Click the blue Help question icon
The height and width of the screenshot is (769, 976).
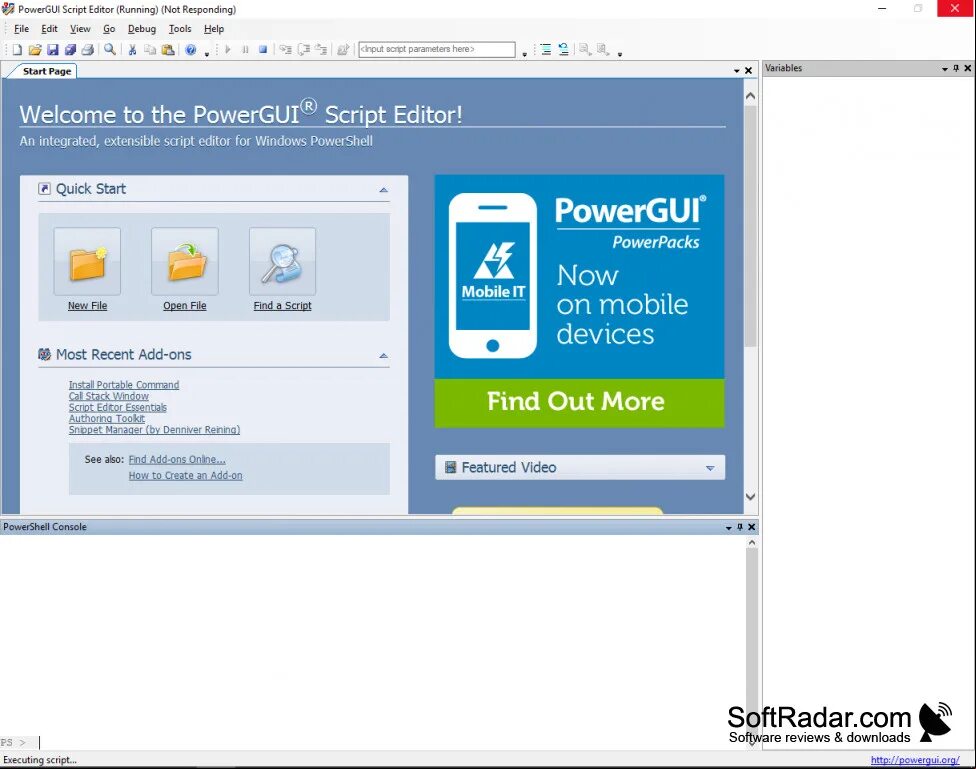[x=190, y=50]
